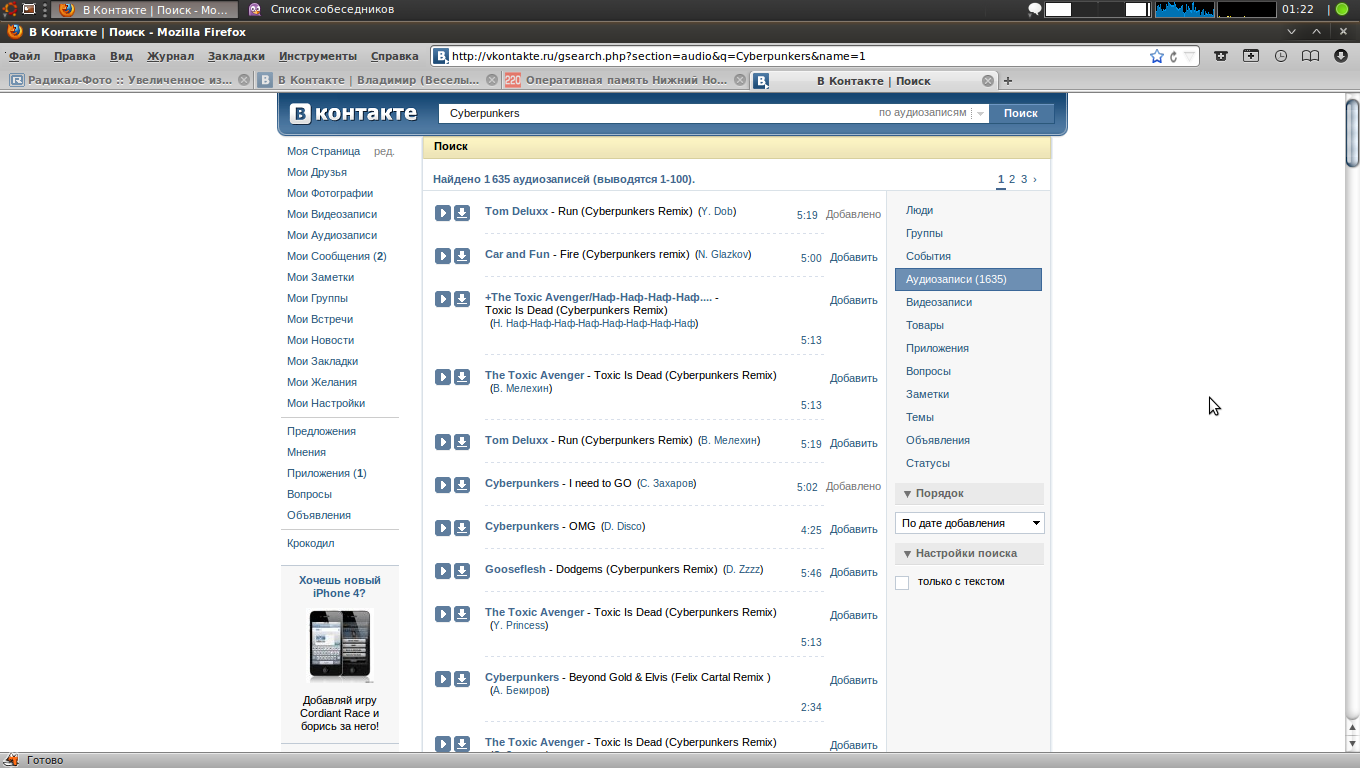This screenshot has height=768, width=1360.
Task: Download Gooseflesh - Dodgems track
Action: tap(462, 571)
